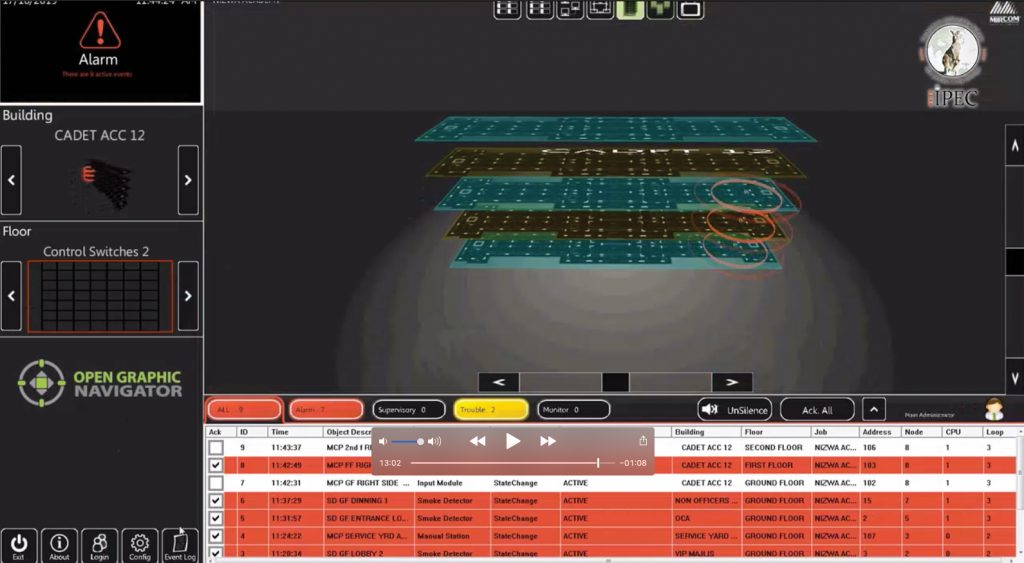Open the Event Log icon
1024x563 pixels.
tap(180, 545)
